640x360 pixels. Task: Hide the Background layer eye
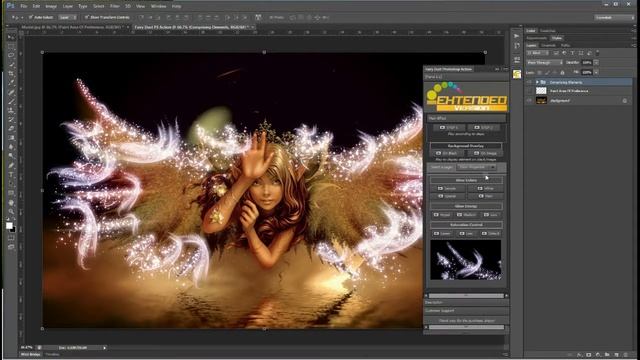pos(529,100)
